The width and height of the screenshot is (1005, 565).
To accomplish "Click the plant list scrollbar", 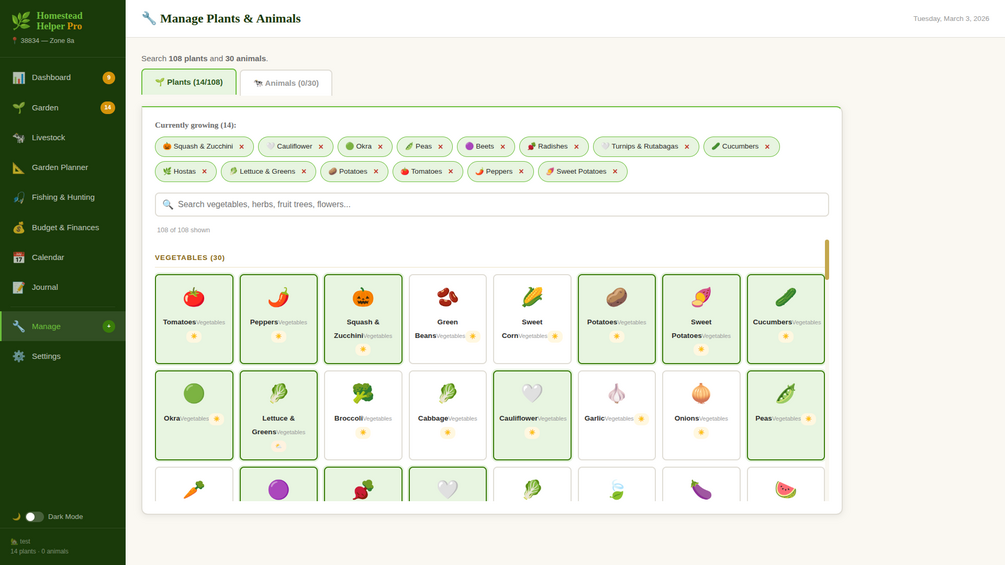I will coord(827,259).
